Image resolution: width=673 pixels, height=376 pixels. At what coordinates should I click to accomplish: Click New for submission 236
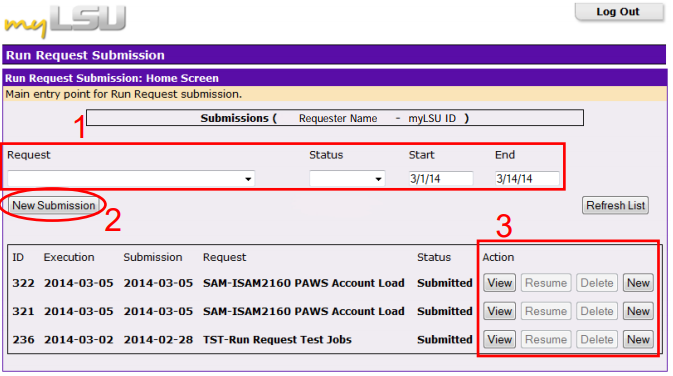pos(638,340)
